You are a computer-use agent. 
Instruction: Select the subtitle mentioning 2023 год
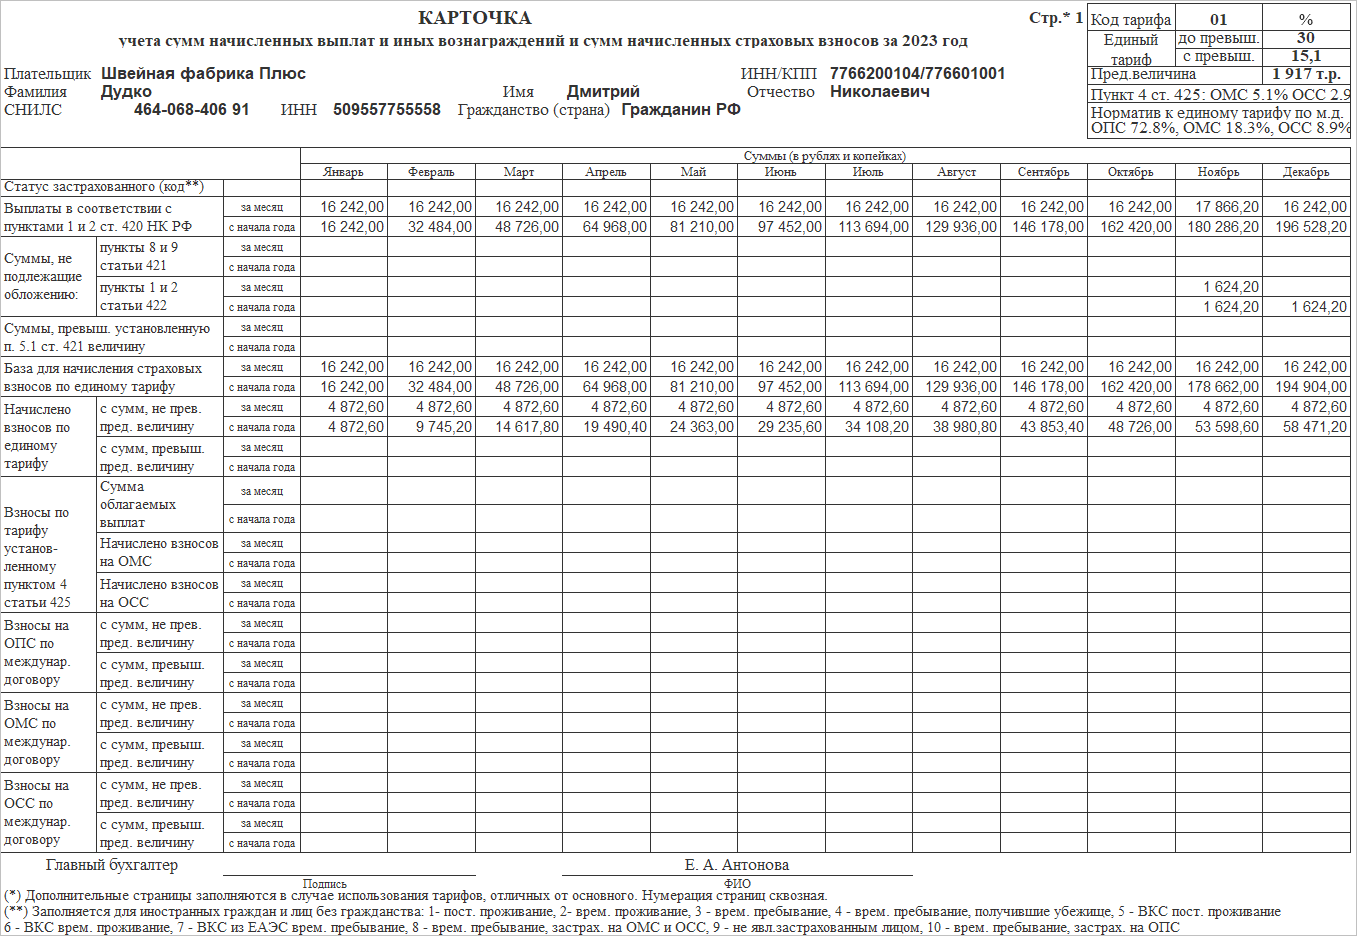[x=543, y=41]
